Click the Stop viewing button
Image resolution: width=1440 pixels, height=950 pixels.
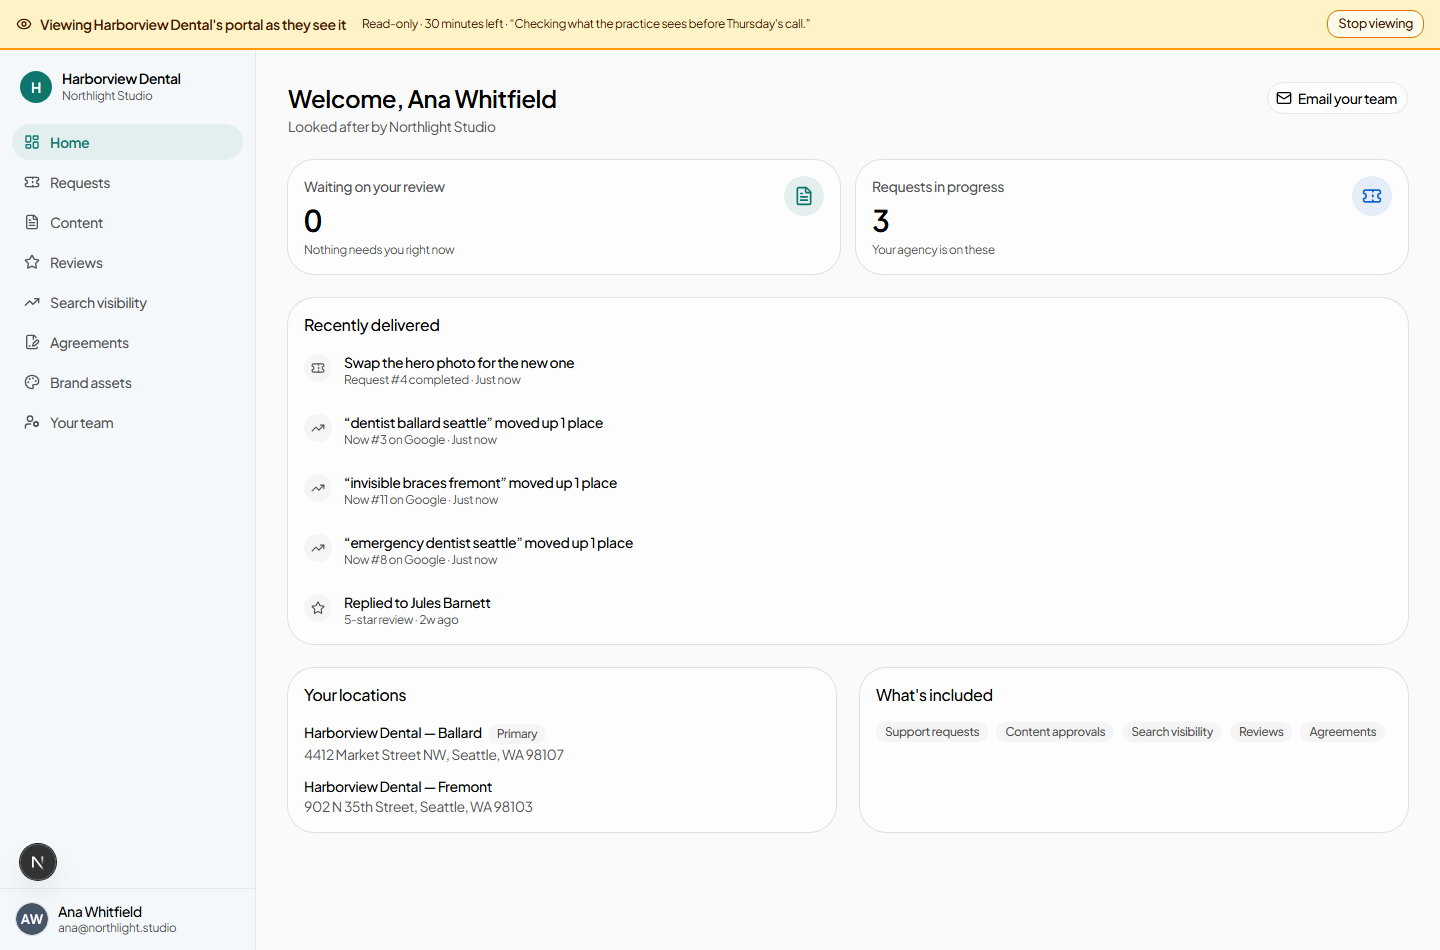click(1375, 24)
